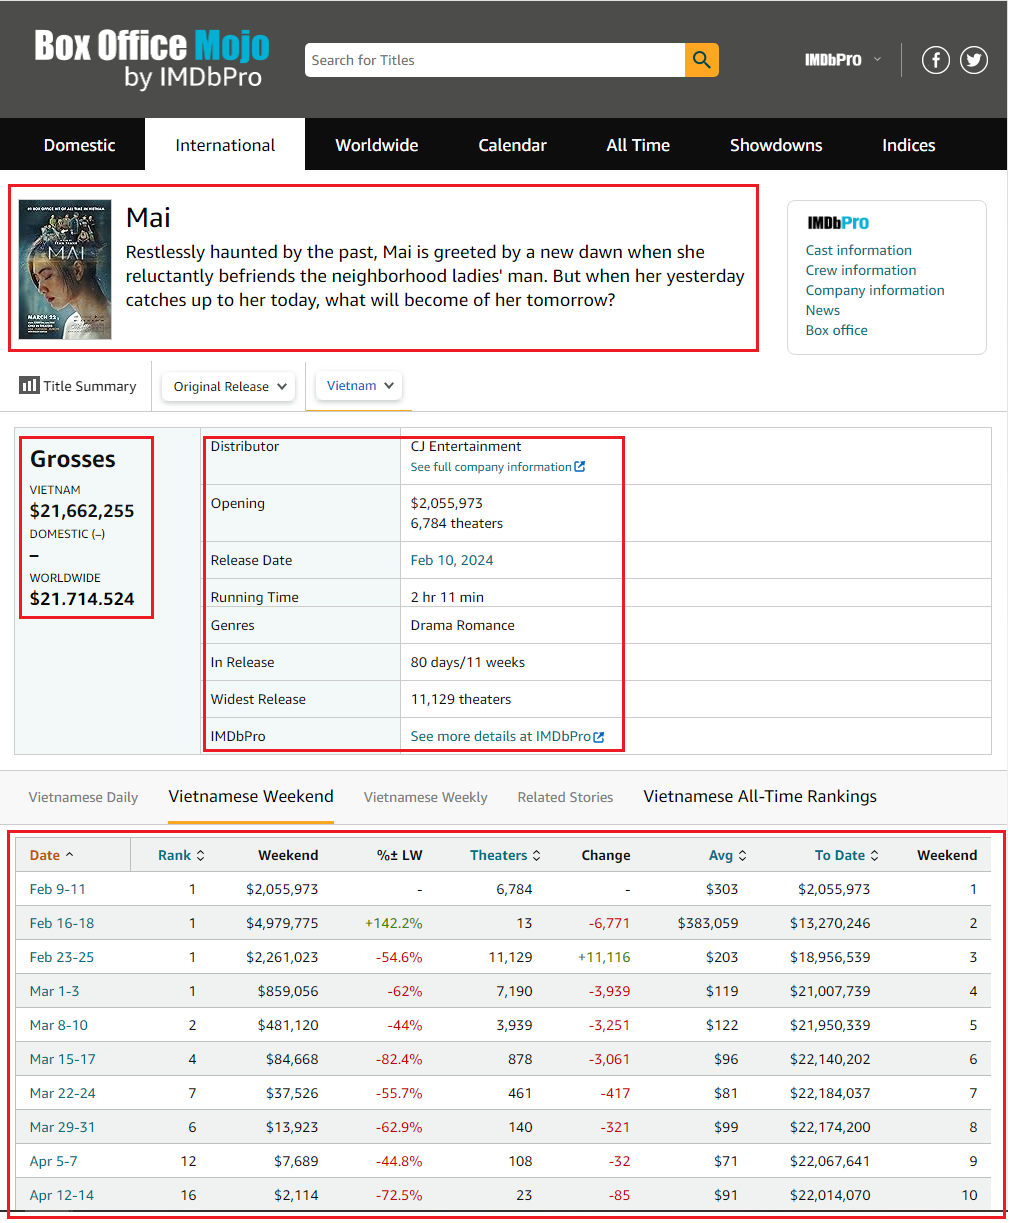Image resolution: width=1013 pixels, height=1223 pixels.
Task: Open the News link in IMDbPro card
Action: point(823,310)
